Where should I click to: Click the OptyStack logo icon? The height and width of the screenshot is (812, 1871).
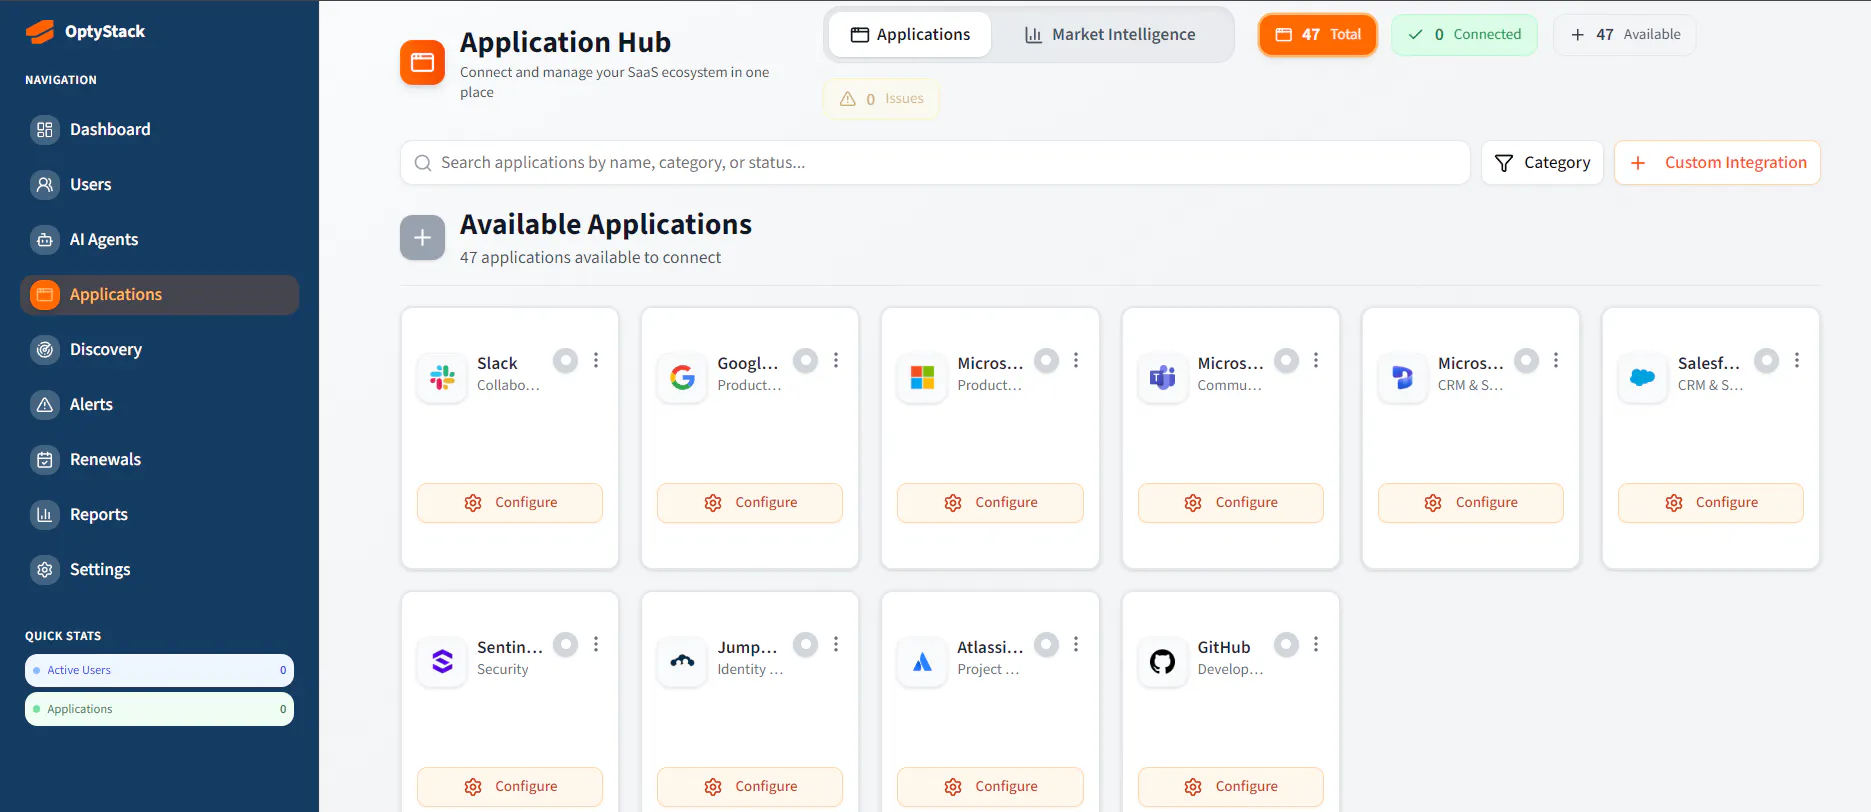pos(40,32)
